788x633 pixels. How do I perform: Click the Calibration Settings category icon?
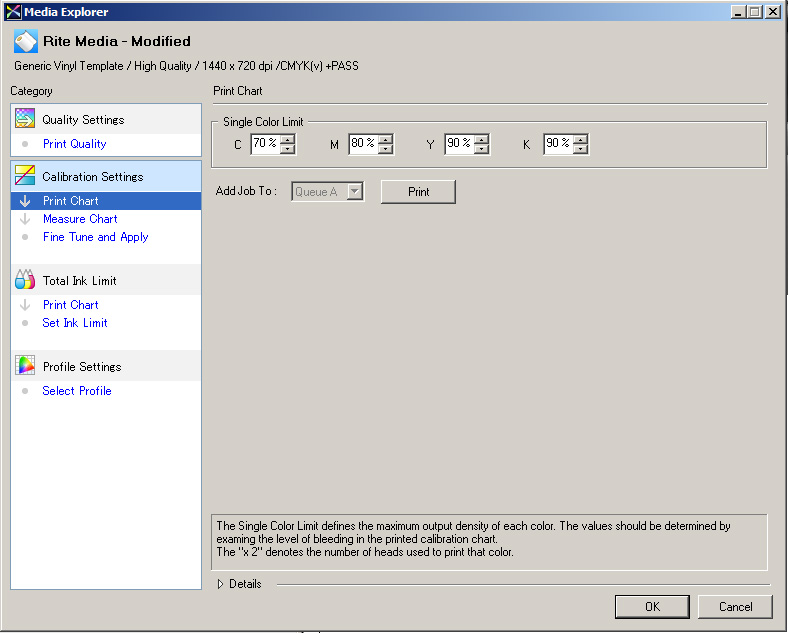25,176
